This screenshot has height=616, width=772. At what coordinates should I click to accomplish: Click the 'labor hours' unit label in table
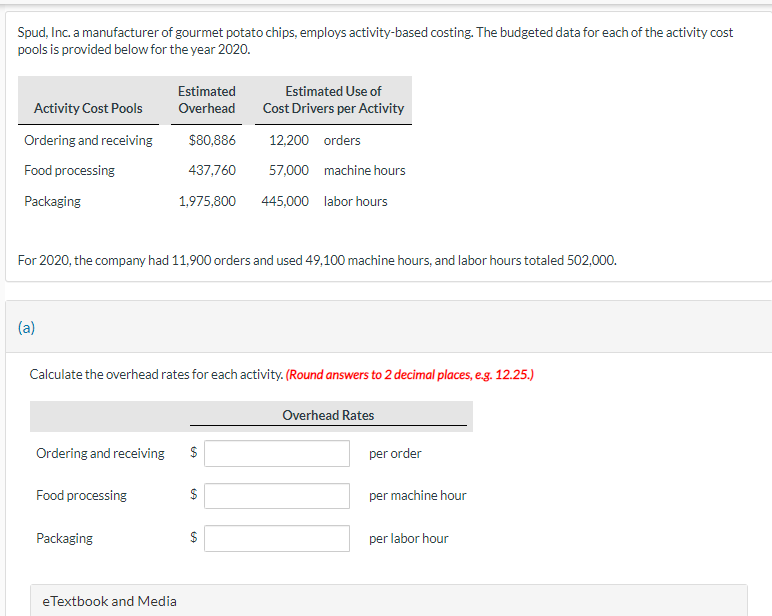355,201
